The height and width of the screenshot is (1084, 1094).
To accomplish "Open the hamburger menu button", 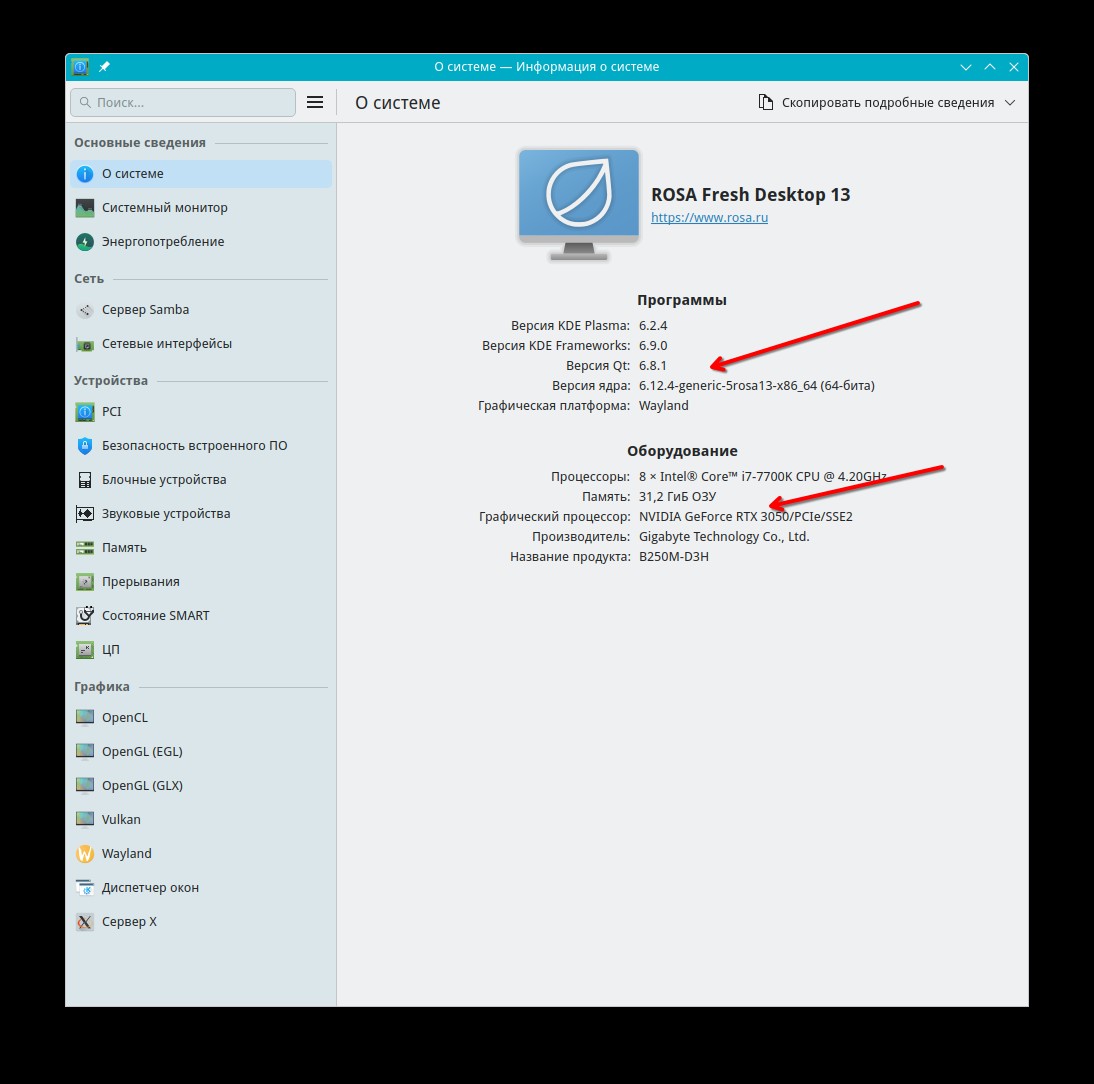I will click(315, 103).
